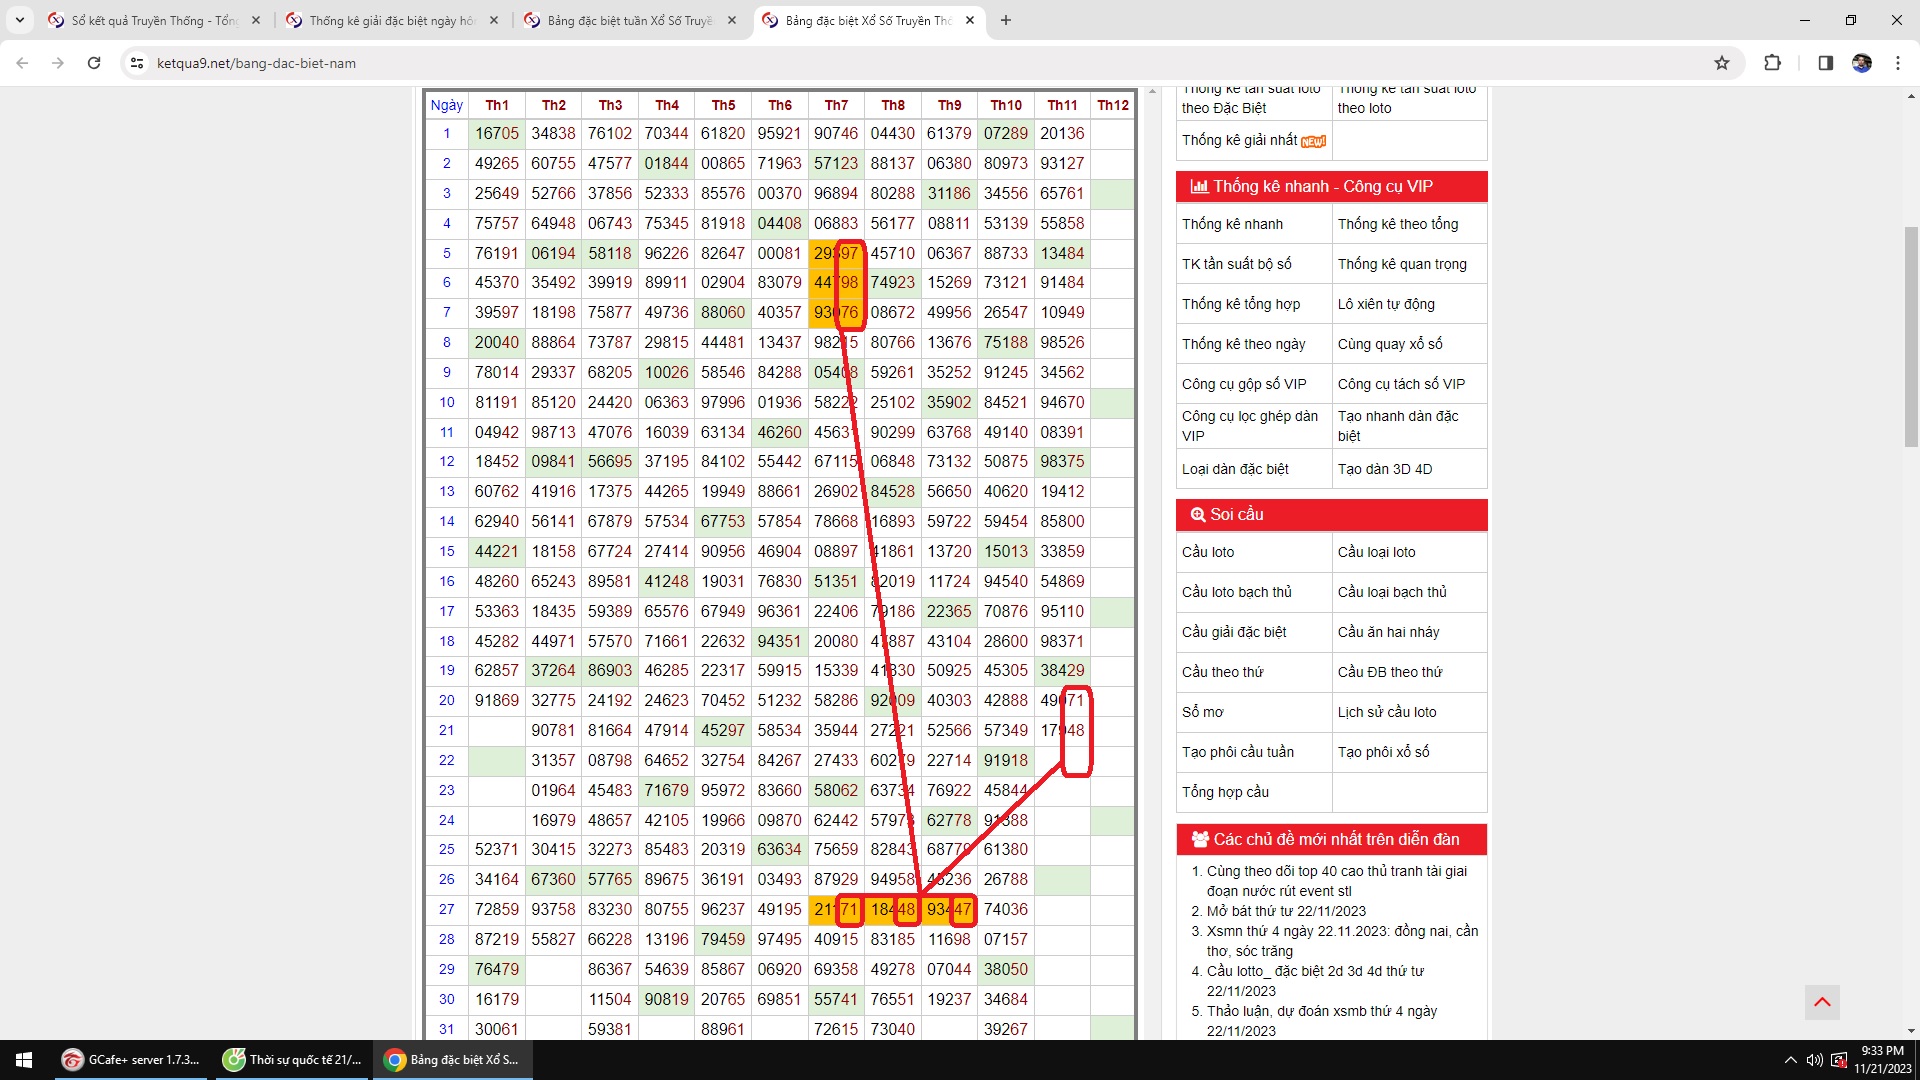Open the Windows Start menu
Screen dimensions: 1920x1080
pyautogui.click(x=24, y=1060)
